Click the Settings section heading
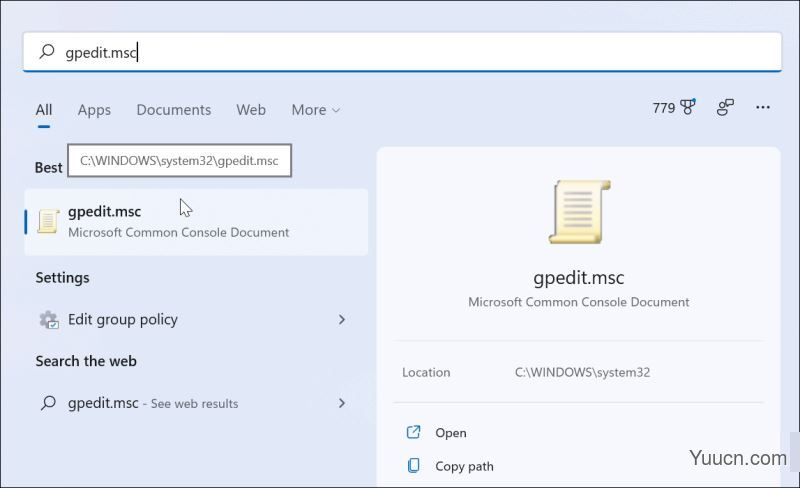 coord(62,278)
